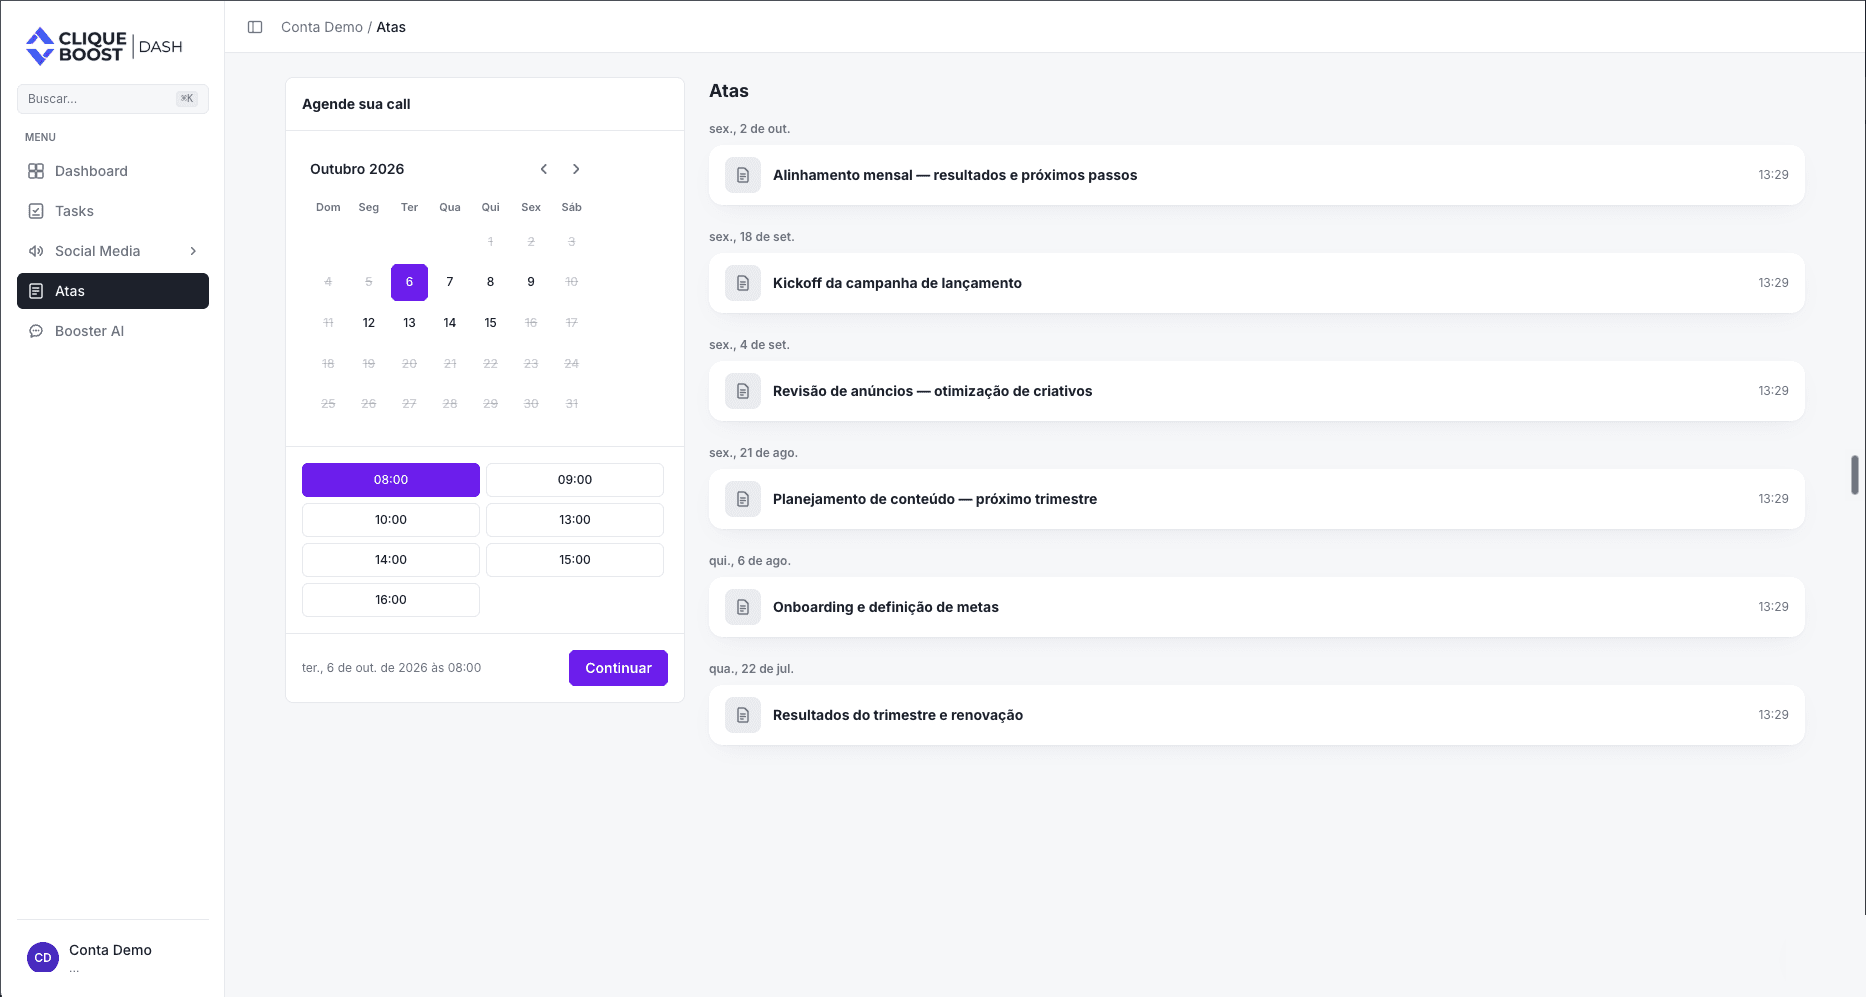Click the Atas document icon in sidebar
This screenshot has width=1866, height=997.
[x=36, y=291]
